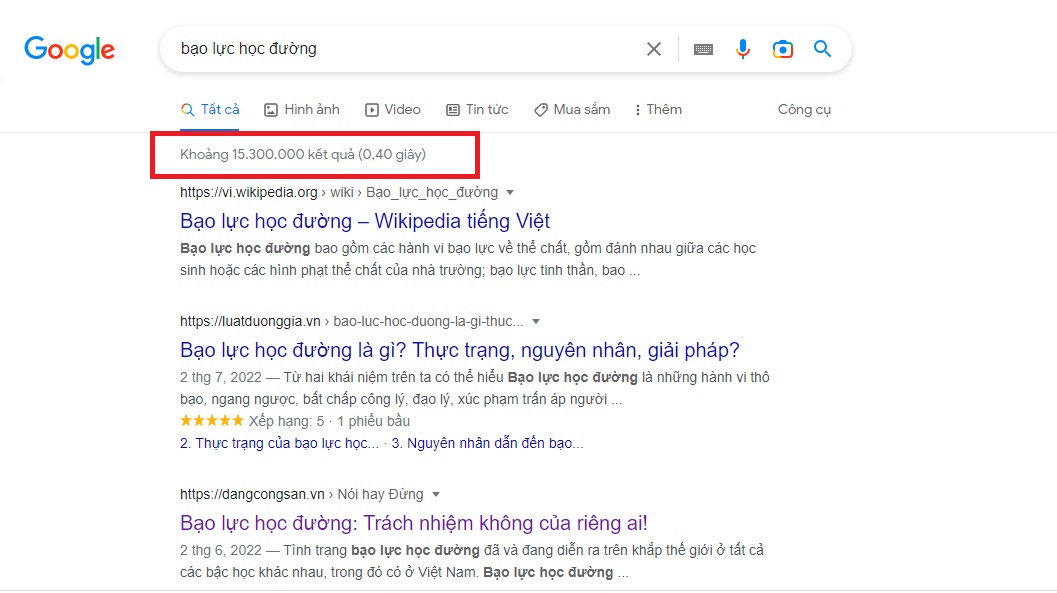
Task: Select the Tất cả tab
Action: pyautogui.click(x=210, y=110)
